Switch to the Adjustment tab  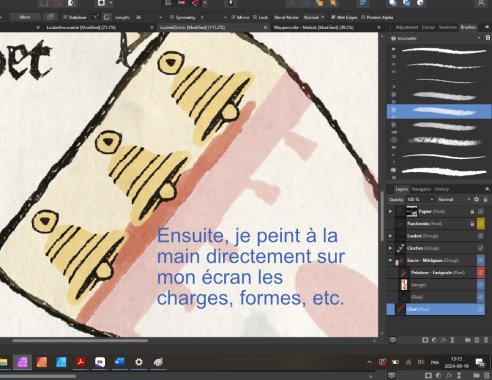tap(407, 27)
